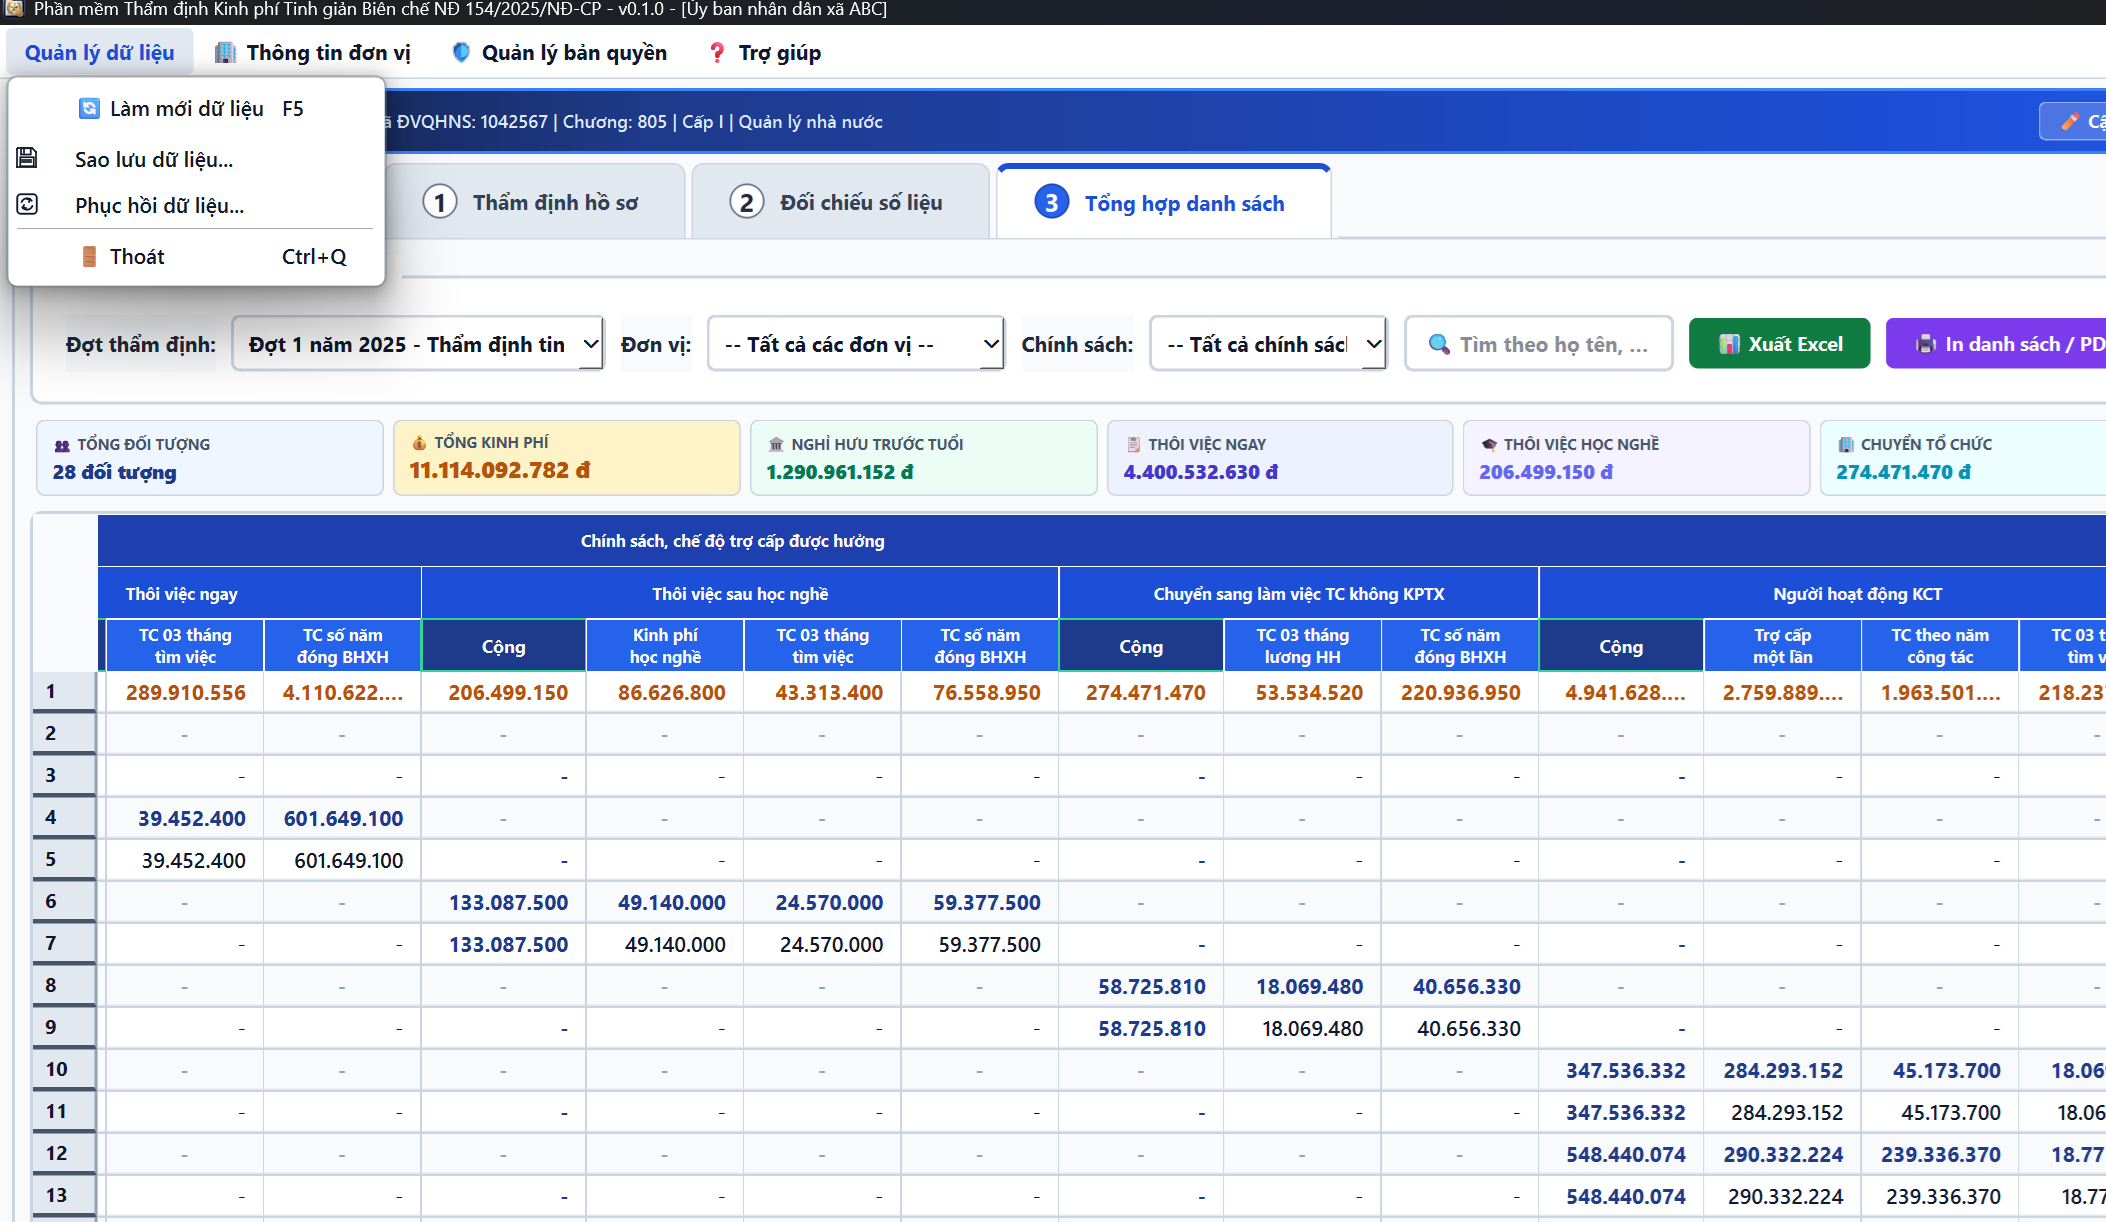
Task: Click the Xuất Excel button
Action: (1779, 344)
